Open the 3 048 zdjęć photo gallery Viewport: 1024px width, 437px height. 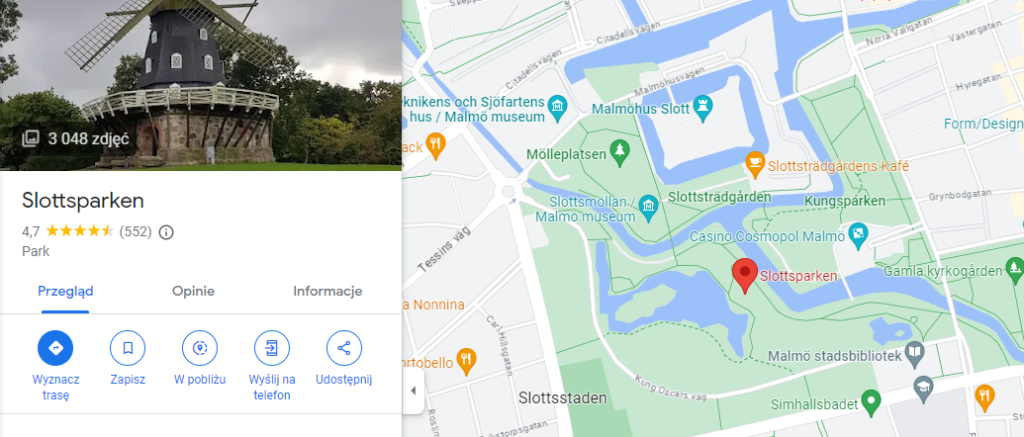[76, 138]
